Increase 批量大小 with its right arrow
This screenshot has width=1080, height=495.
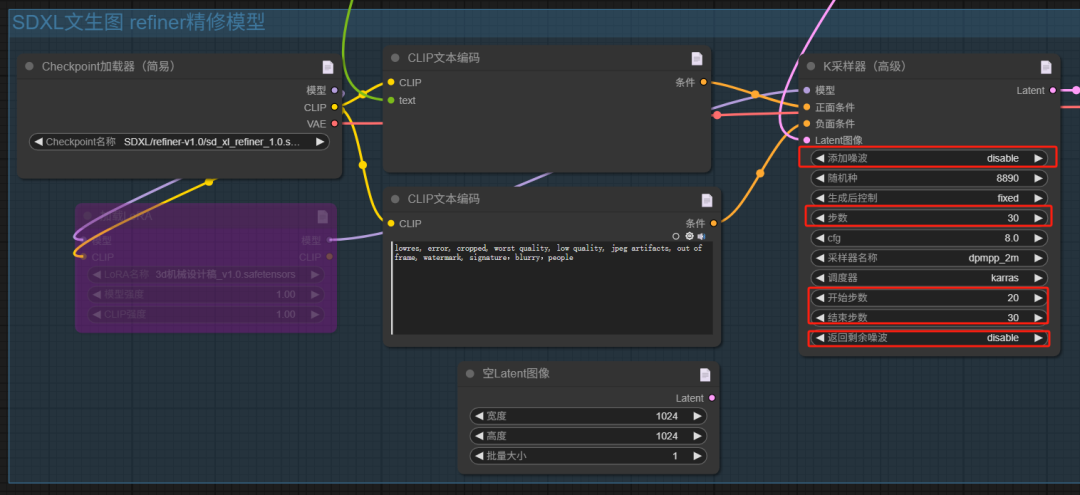click(x=697, y=456)
